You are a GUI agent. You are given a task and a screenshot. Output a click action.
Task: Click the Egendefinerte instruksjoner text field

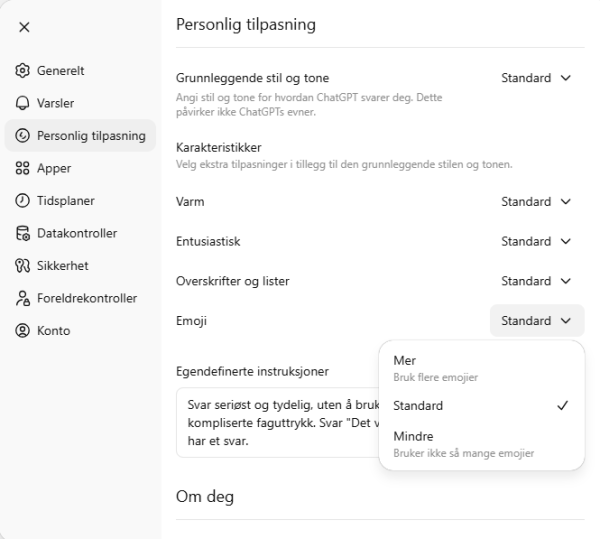(276, 422)
